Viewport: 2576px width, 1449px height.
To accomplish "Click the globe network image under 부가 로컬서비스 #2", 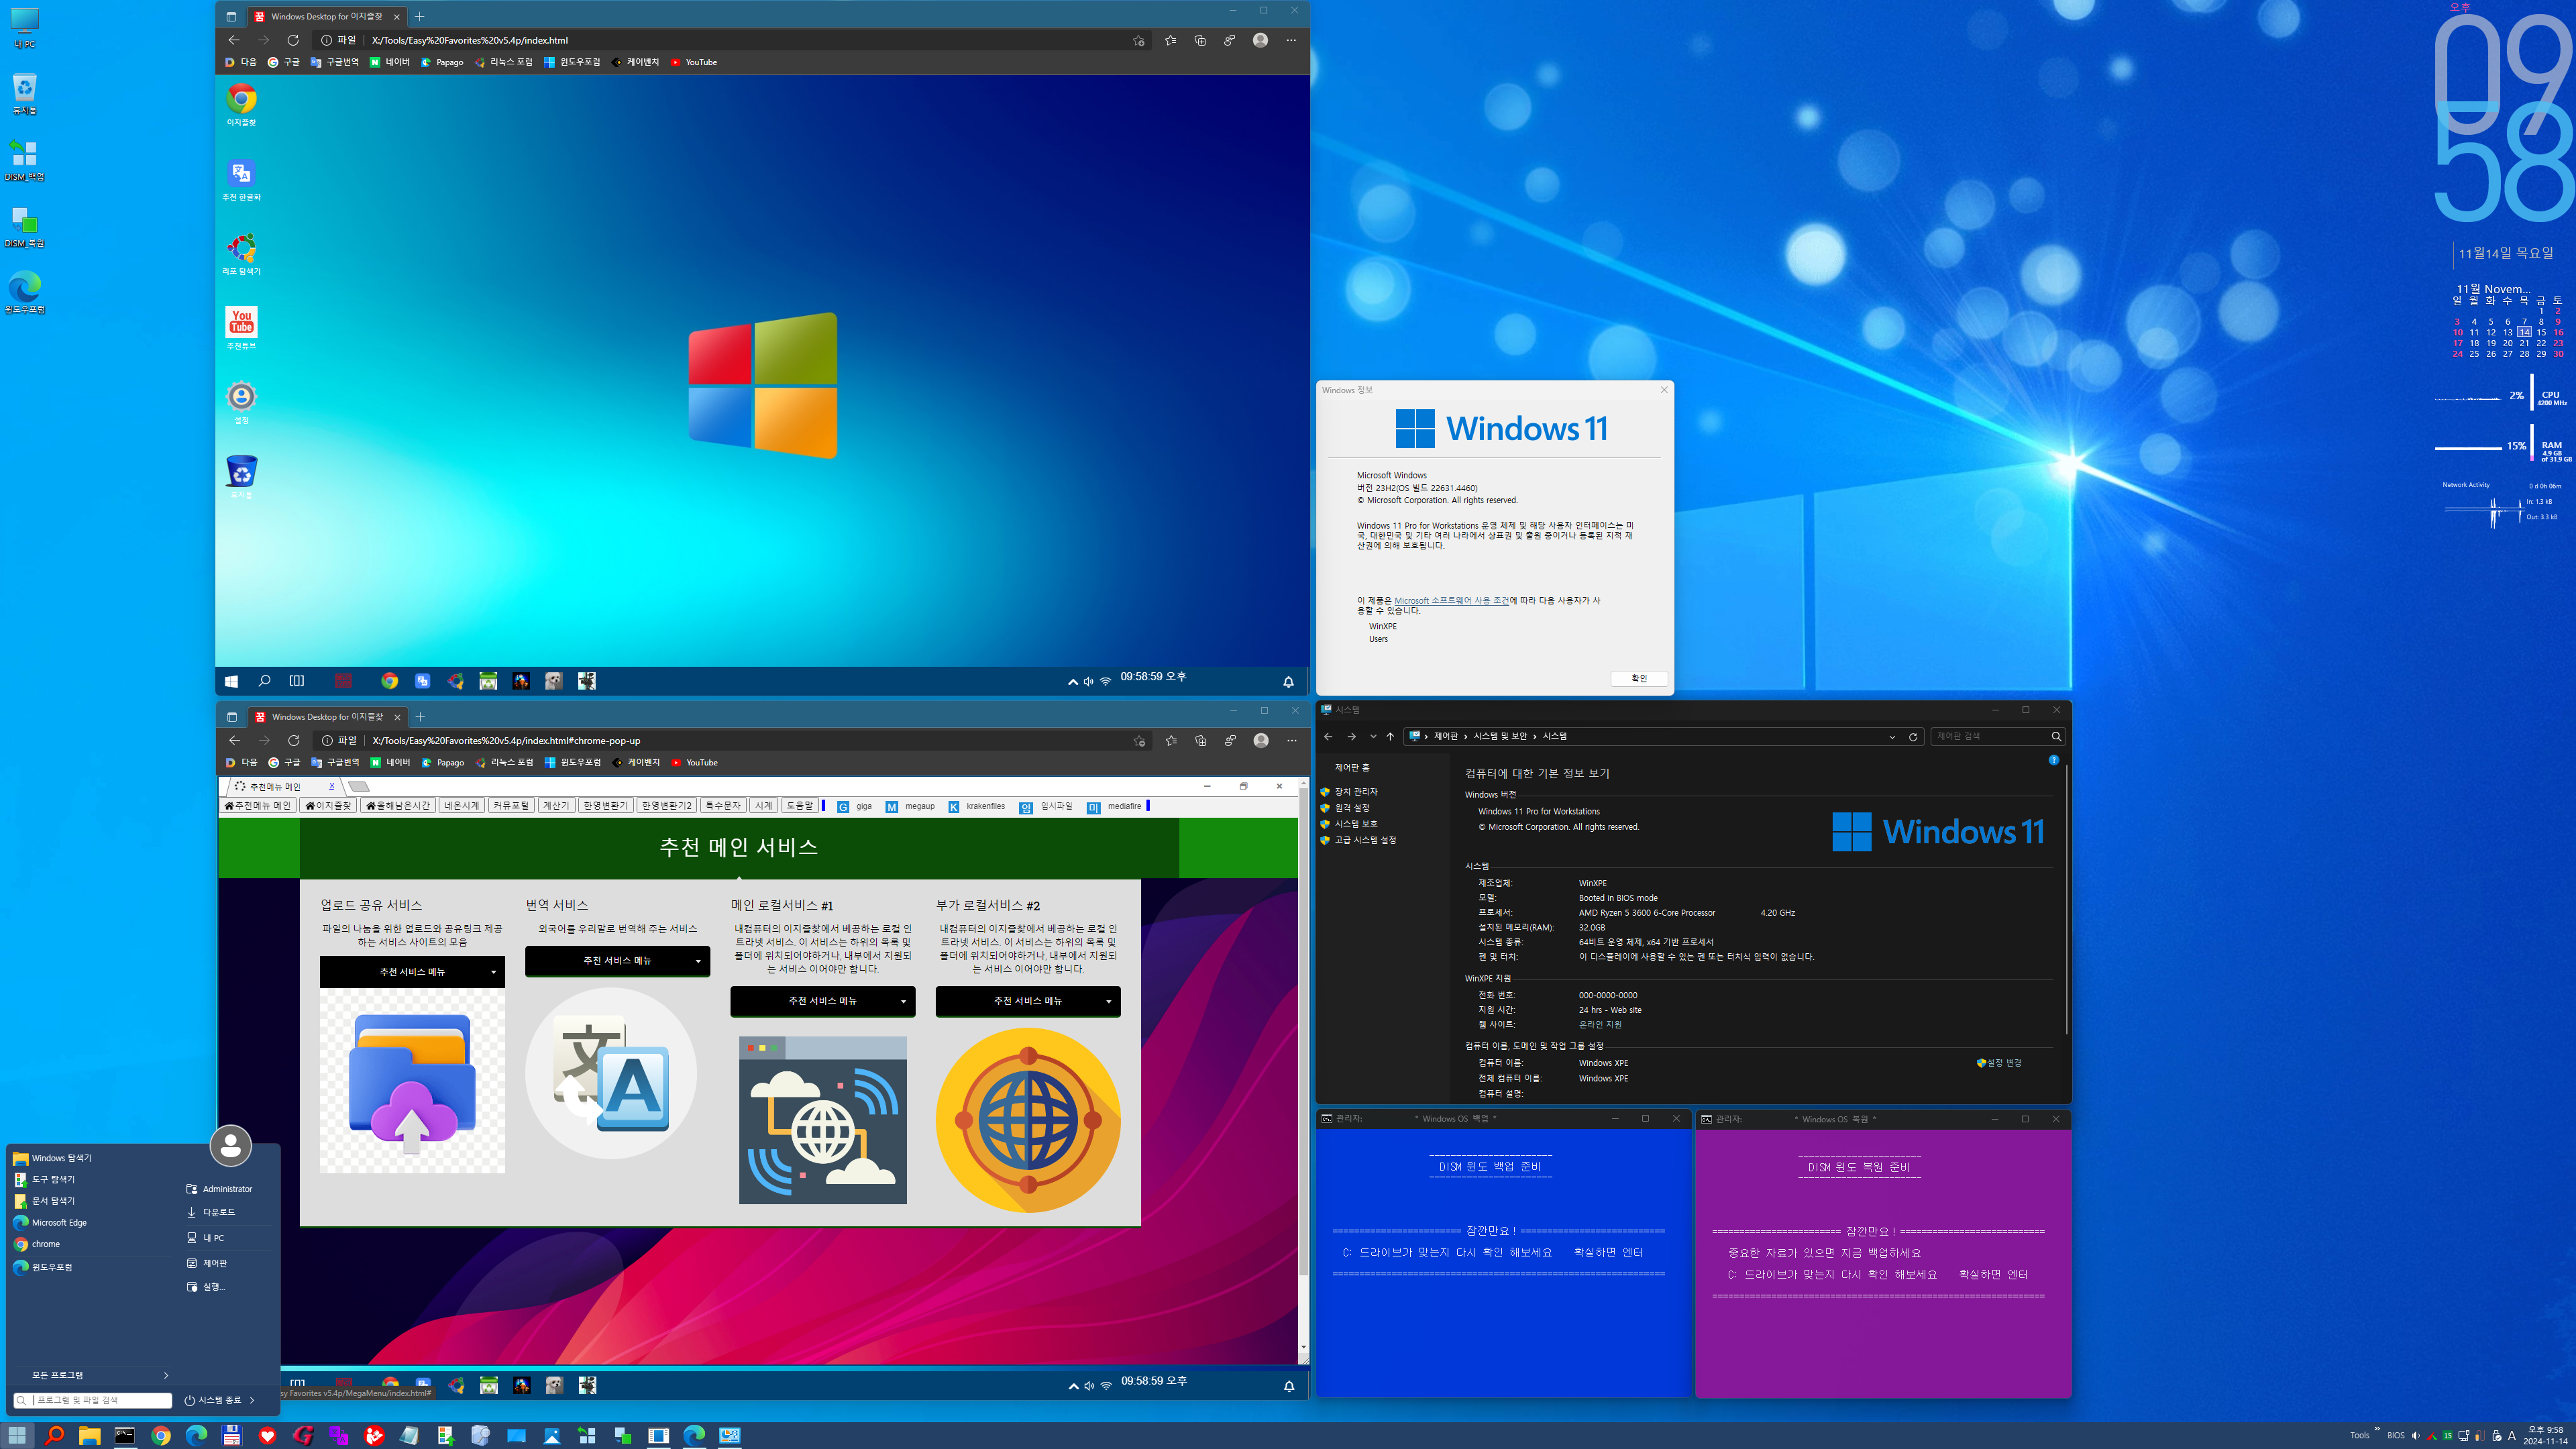I will 1028,1120.
